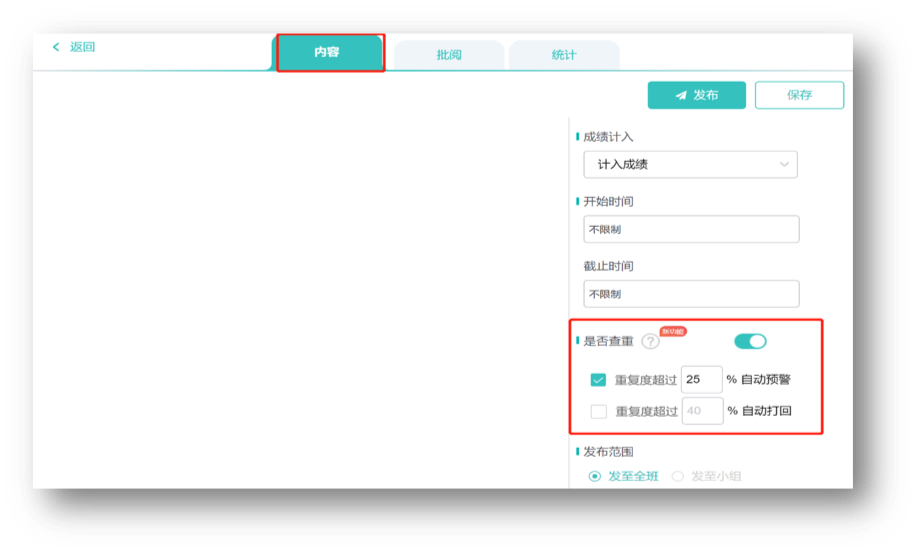
Task: Click the 截止时间 input field
Action: click(x=691, y=294)
